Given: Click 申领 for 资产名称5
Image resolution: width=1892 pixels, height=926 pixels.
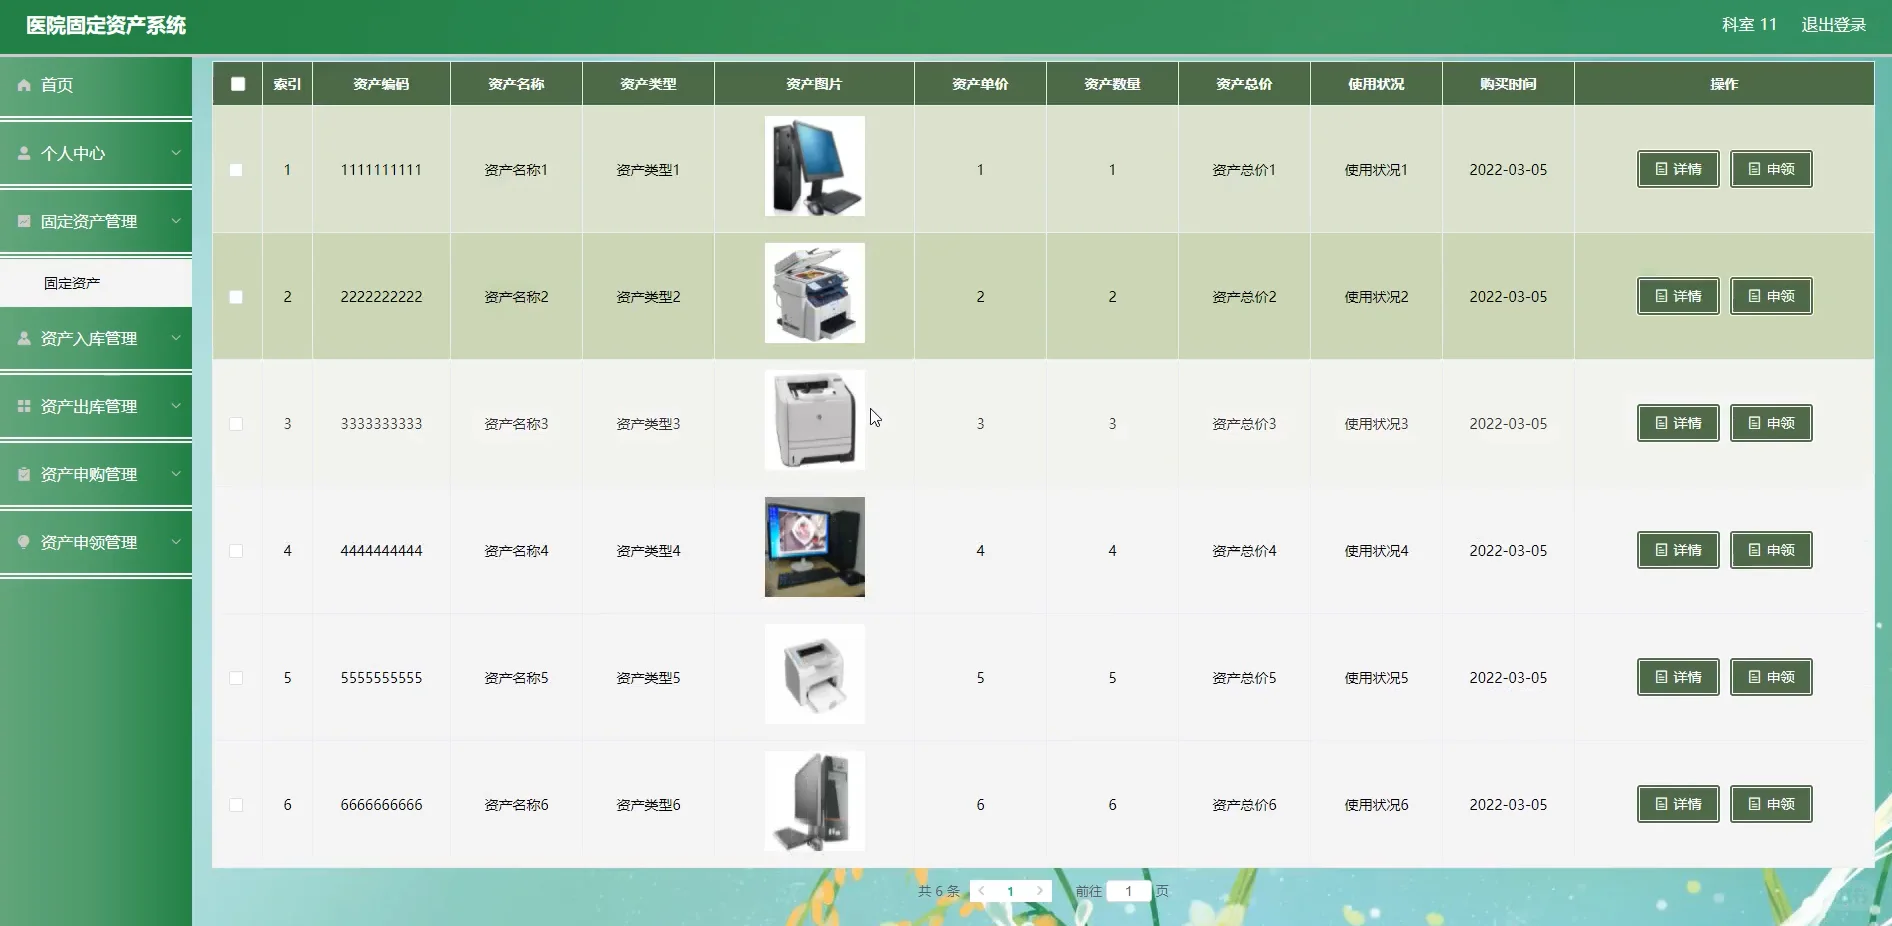Looking at the screenshot, I should pyautogui.click(x=1771, y=677).
